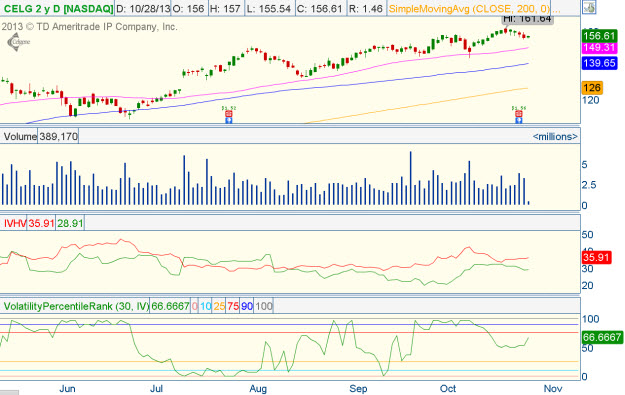
Task: Click the L: 155.54 low value
Action: pyautogui.click(x=269, y=8)
